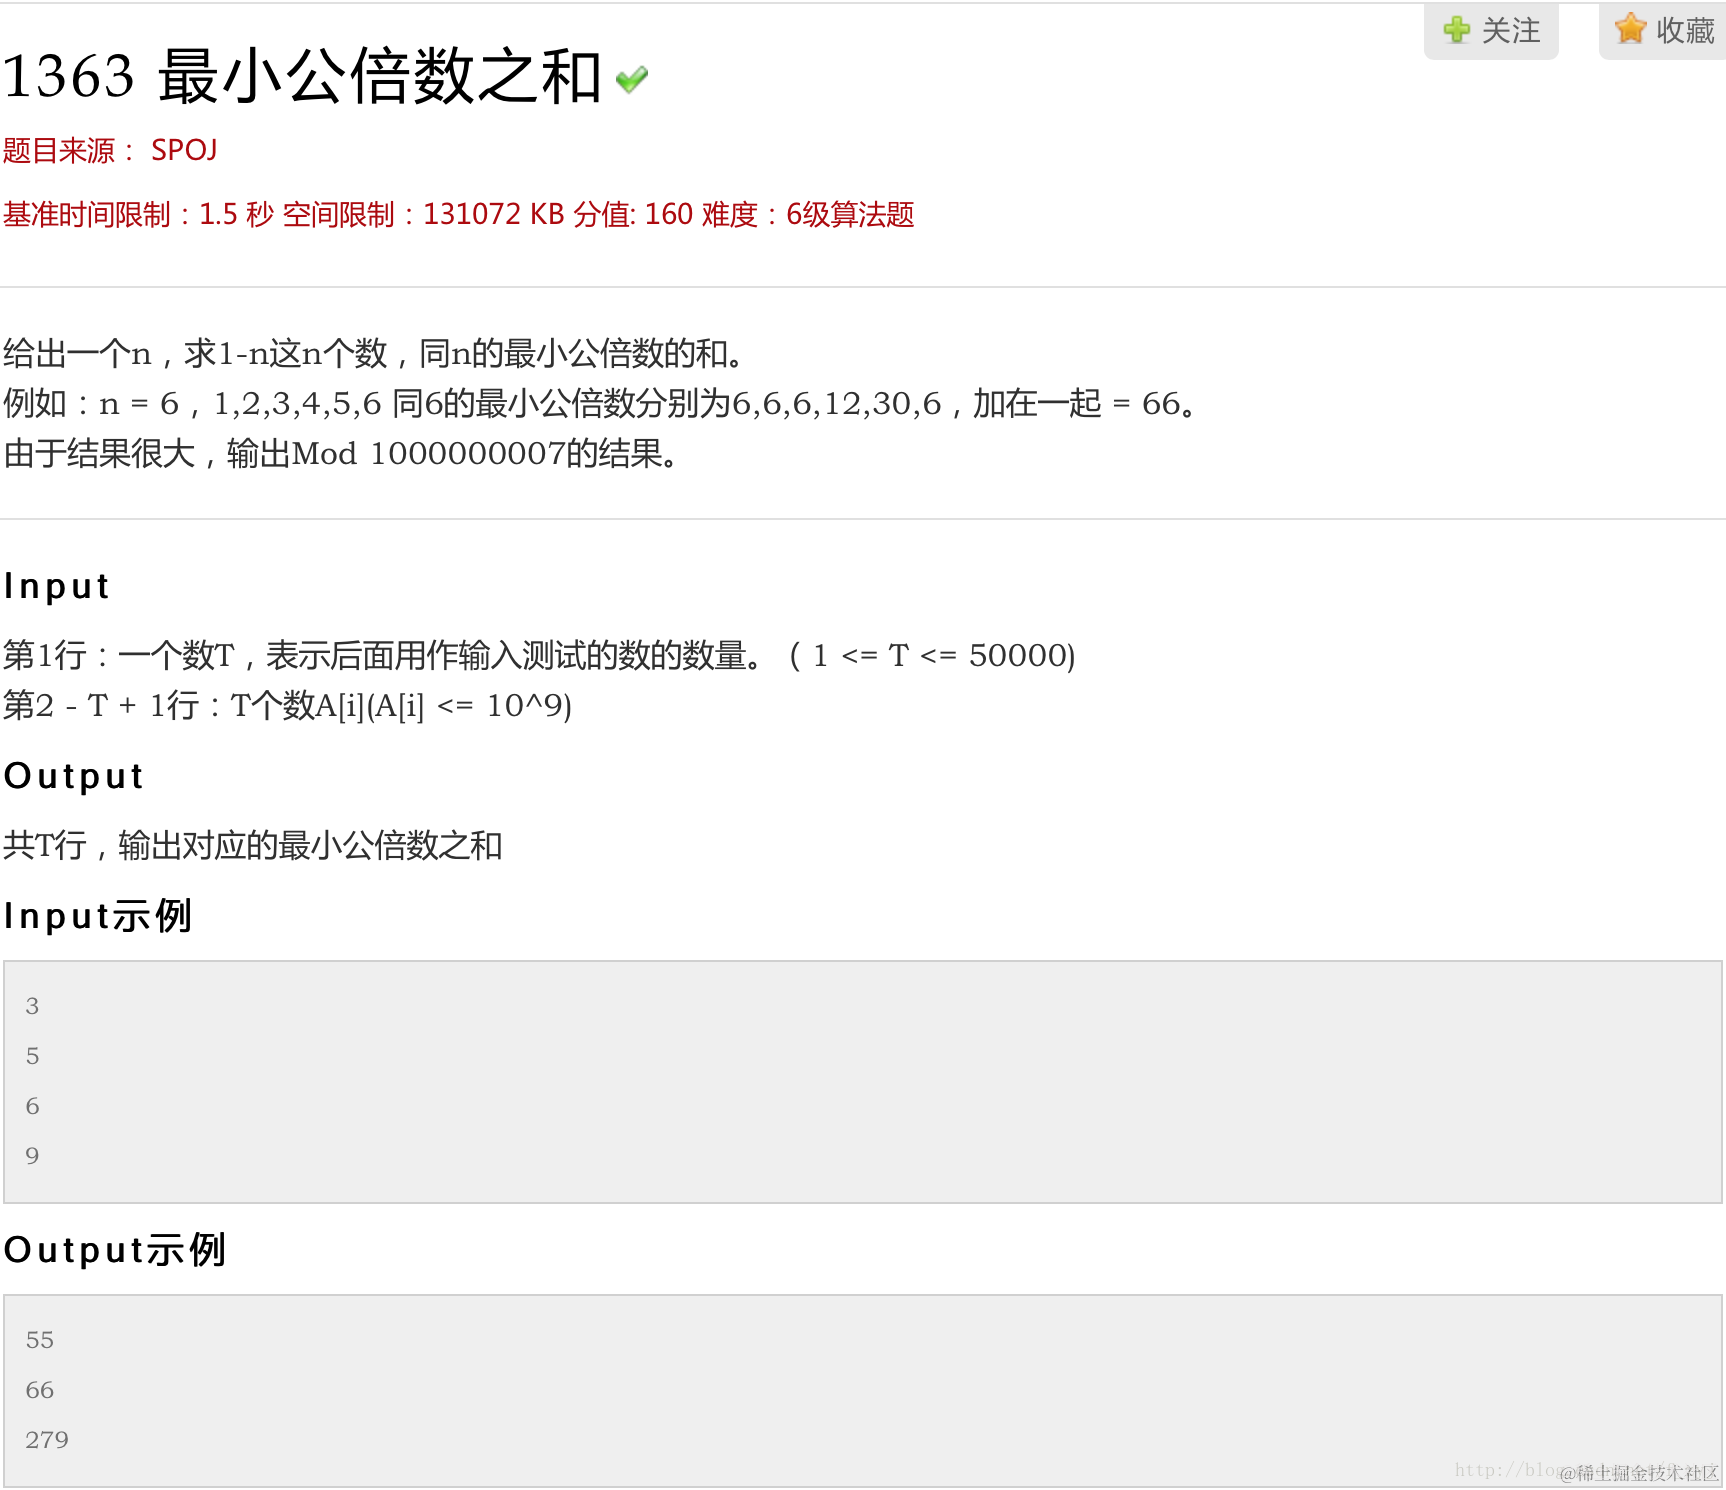This screenshot has width=1726, height=1490.
Task: Click sample output value 55
Action: 40,1340
